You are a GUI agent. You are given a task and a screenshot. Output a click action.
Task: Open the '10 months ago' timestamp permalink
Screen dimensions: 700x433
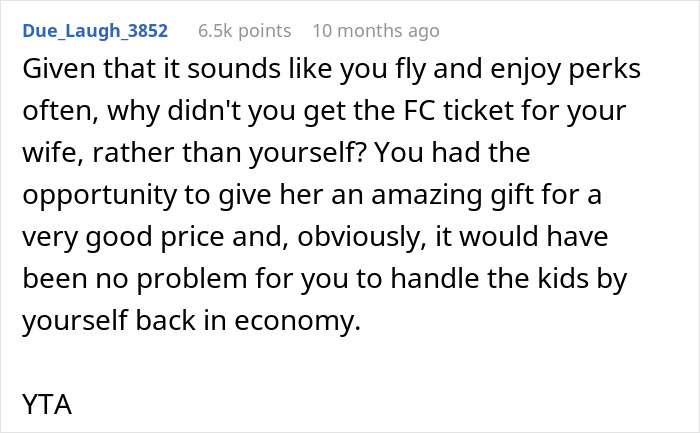(x=375, y=31)
